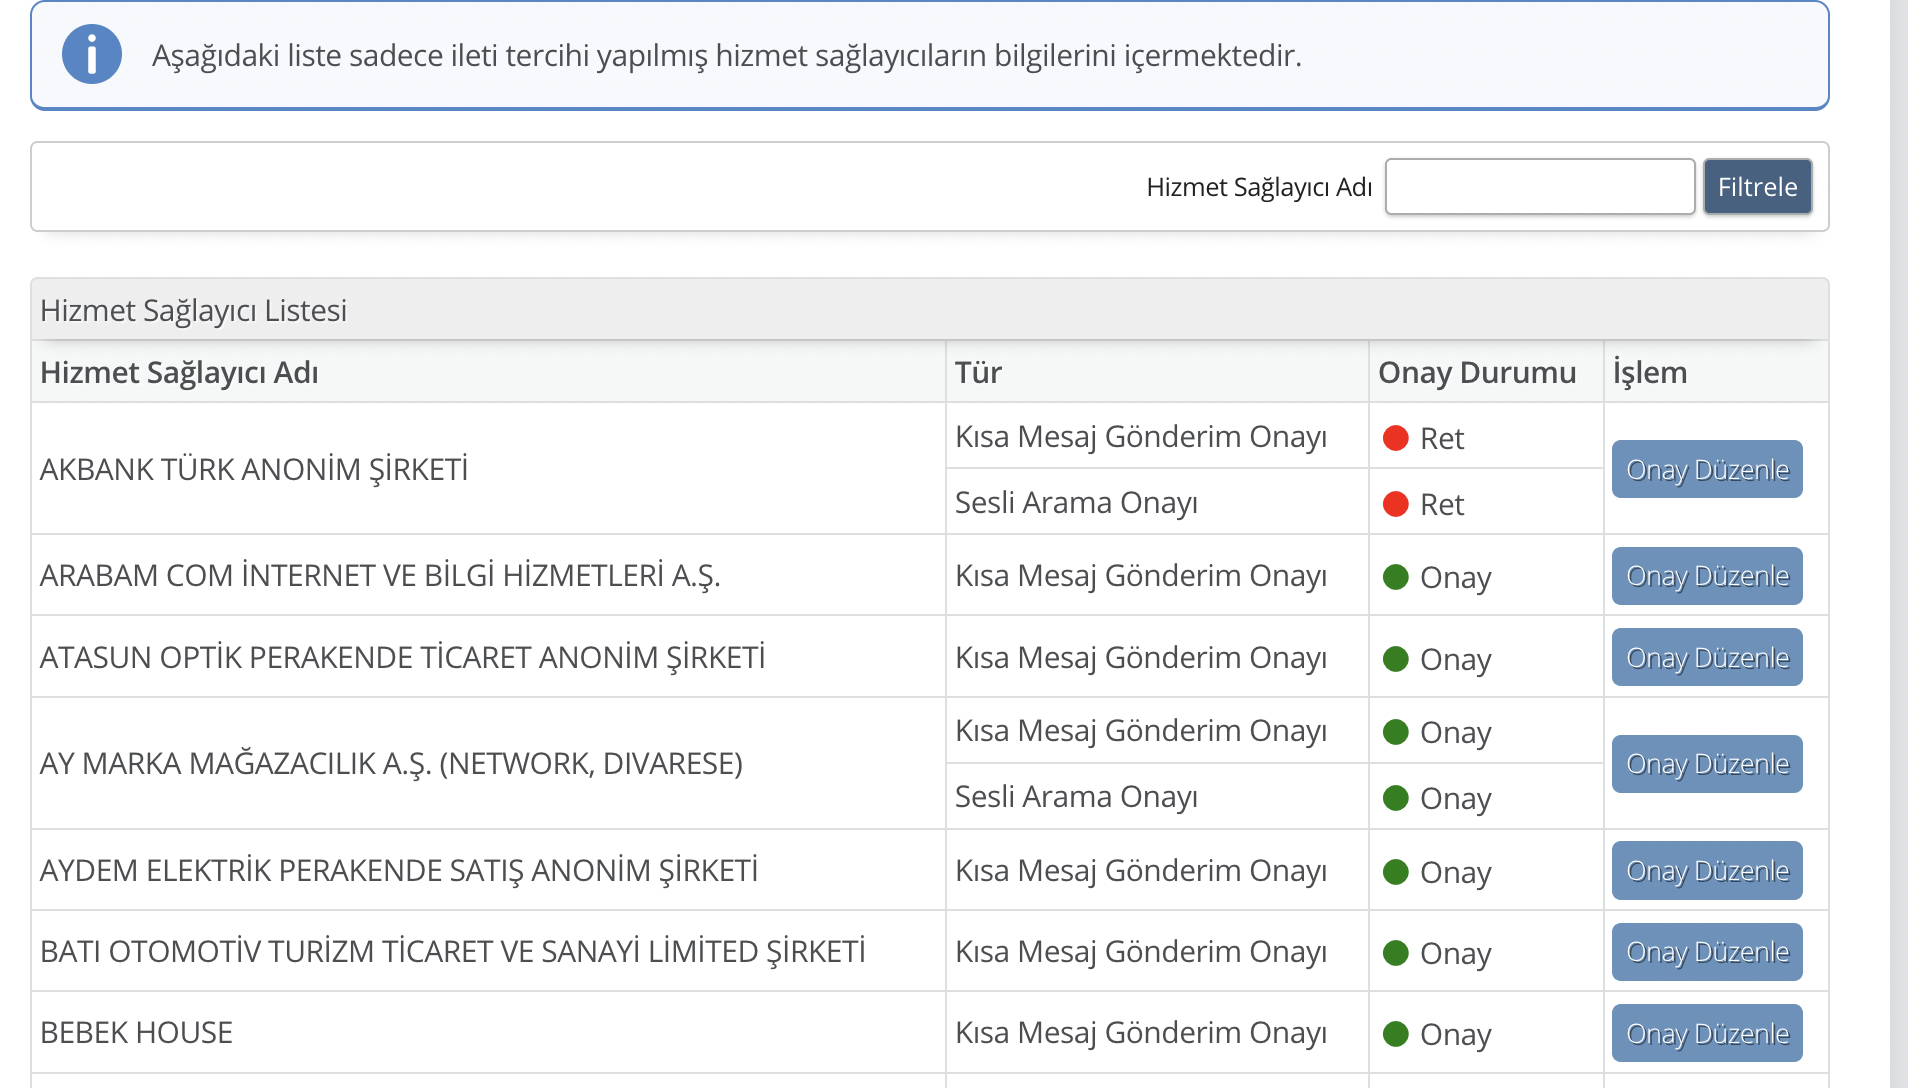Screen dimensions: 1908x1088
Task: Click Onay Düzenle for AYDEM ELEKTRİK
Action: (x=1707, y=870)
